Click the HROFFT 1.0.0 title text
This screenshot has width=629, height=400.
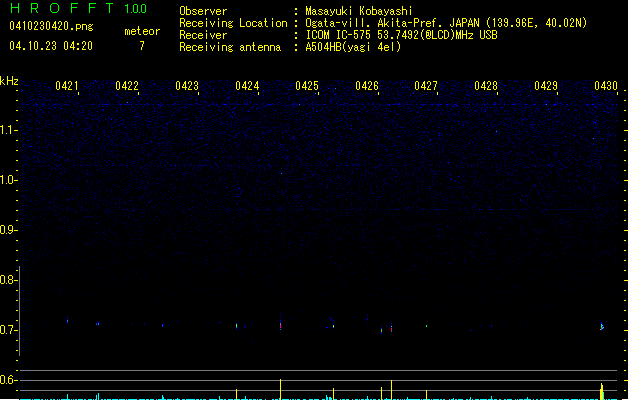point(79,8)
